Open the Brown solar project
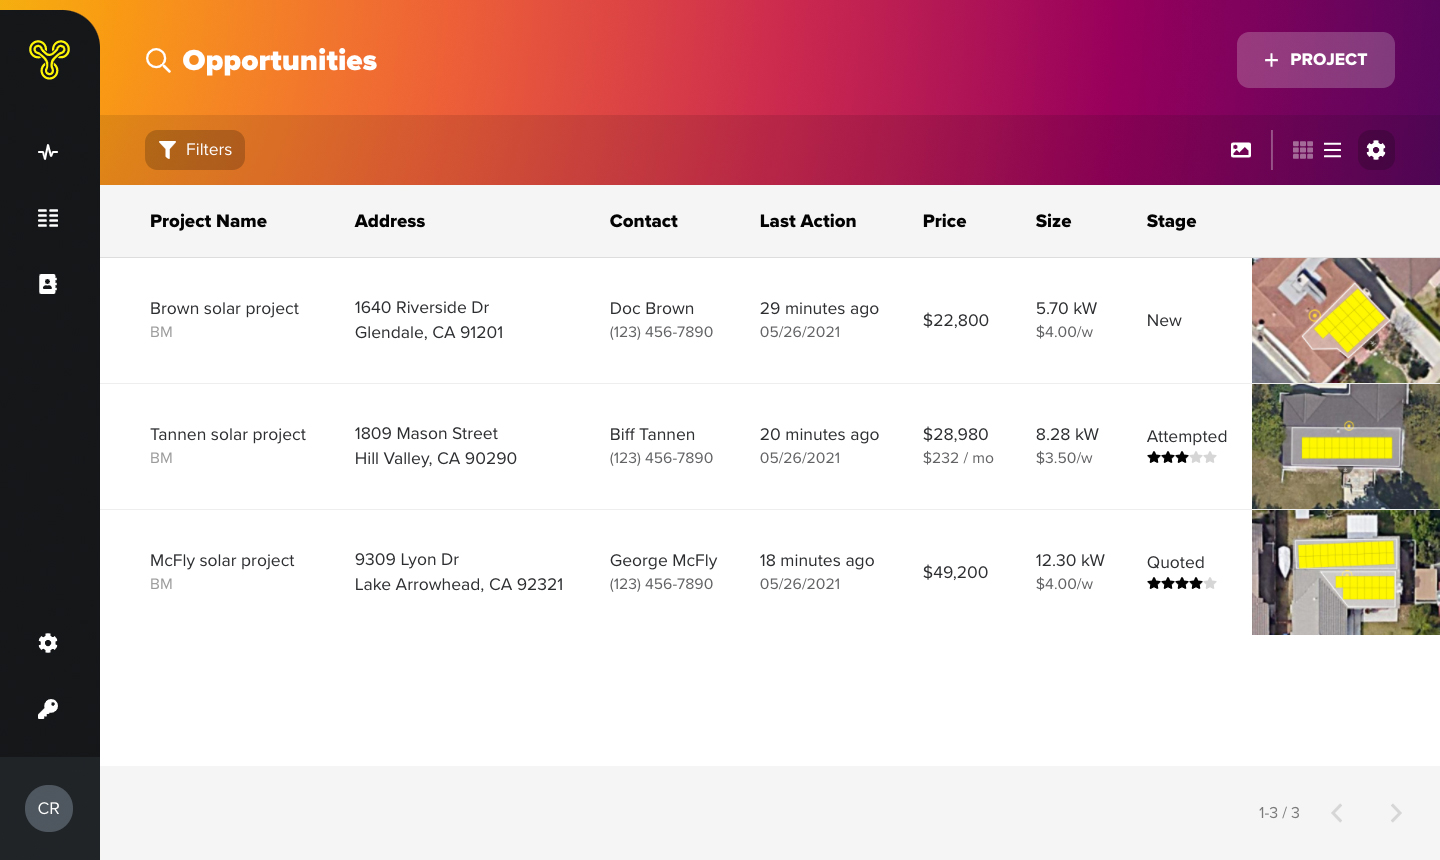 coord(224,309)
